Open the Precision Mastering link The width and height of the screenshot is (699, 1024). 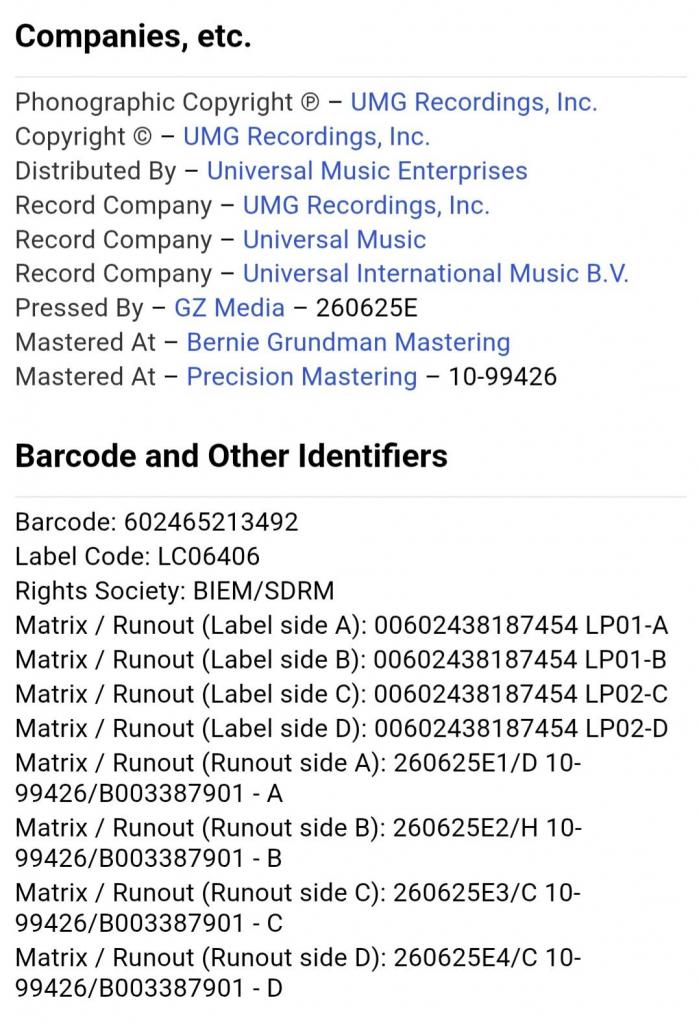click(x=302, y=377)
